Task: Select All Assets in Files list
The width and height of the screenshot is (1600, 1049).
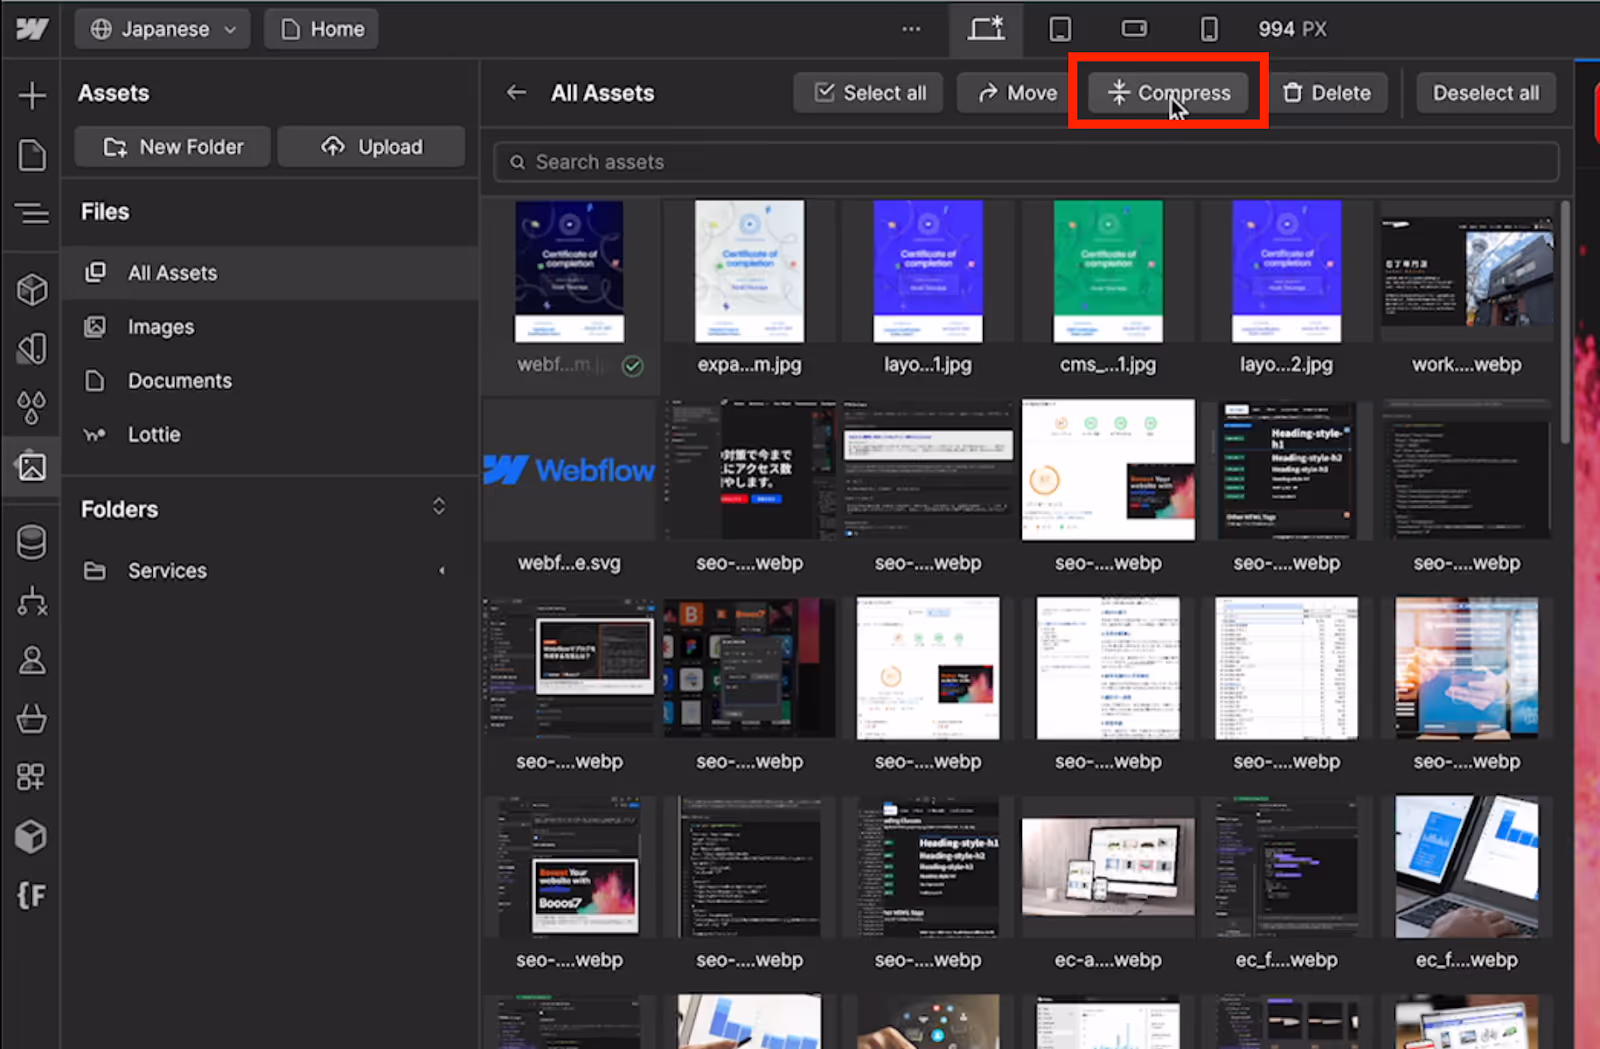Action: click(270, 273)
